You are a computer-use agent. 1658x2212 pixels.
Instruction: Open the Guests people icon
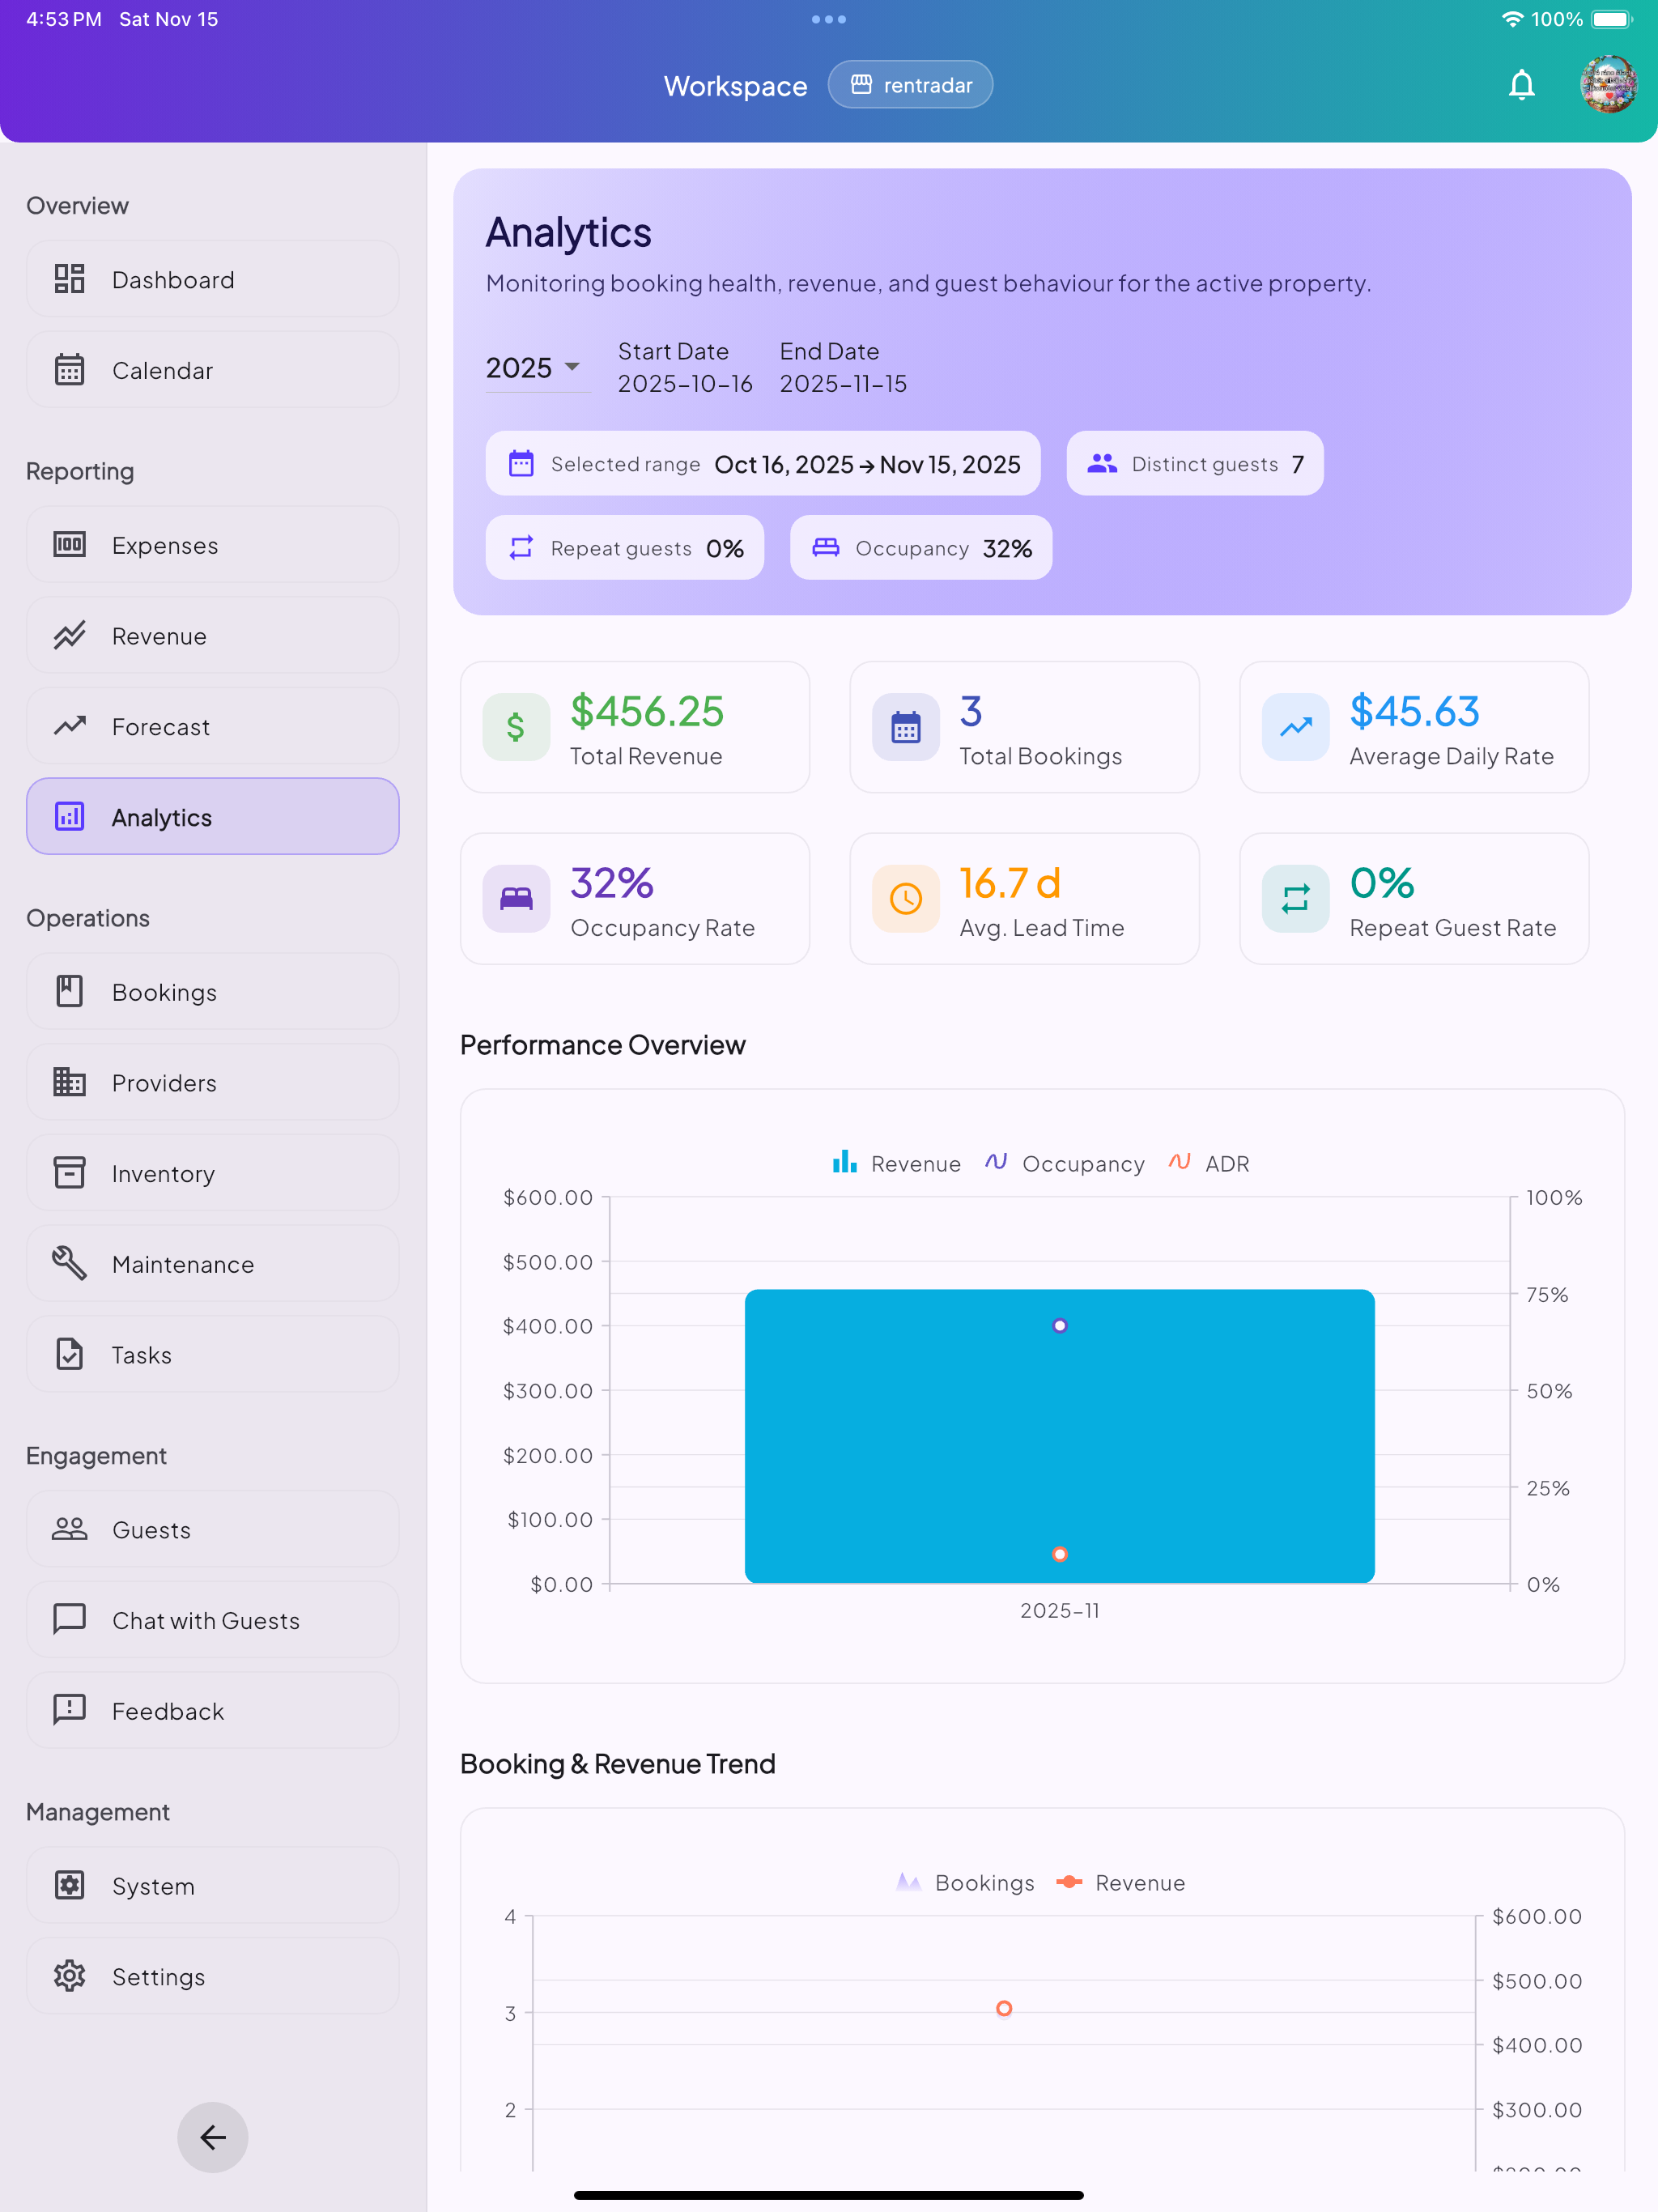coord(69,1529)
